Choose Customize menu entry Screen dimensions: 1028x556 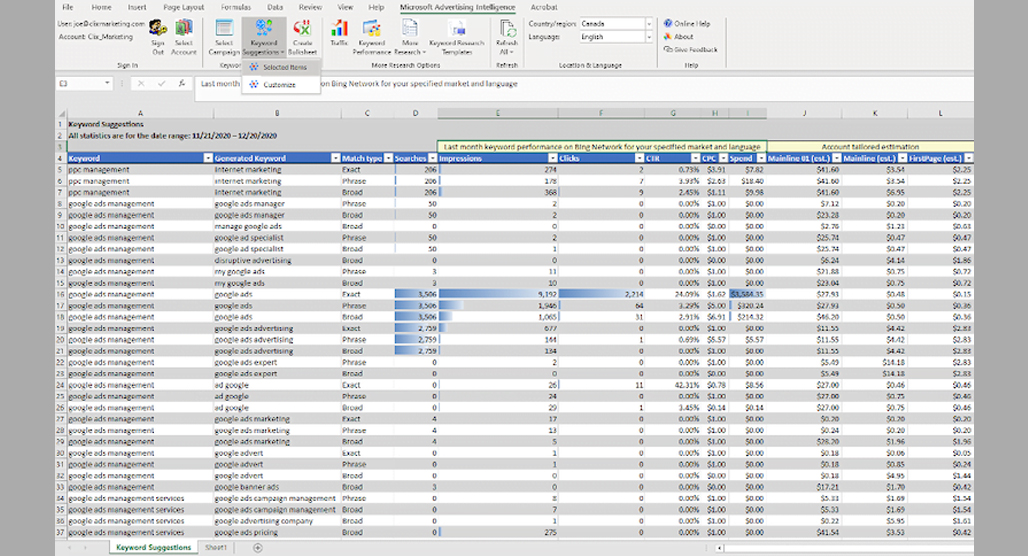[x=281, y=85]
